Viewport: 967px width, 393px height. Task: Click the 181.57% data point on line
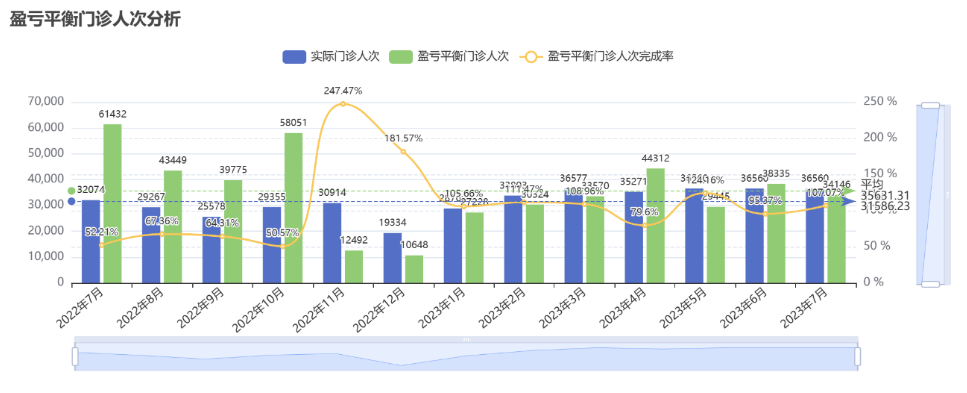[403, 152]
